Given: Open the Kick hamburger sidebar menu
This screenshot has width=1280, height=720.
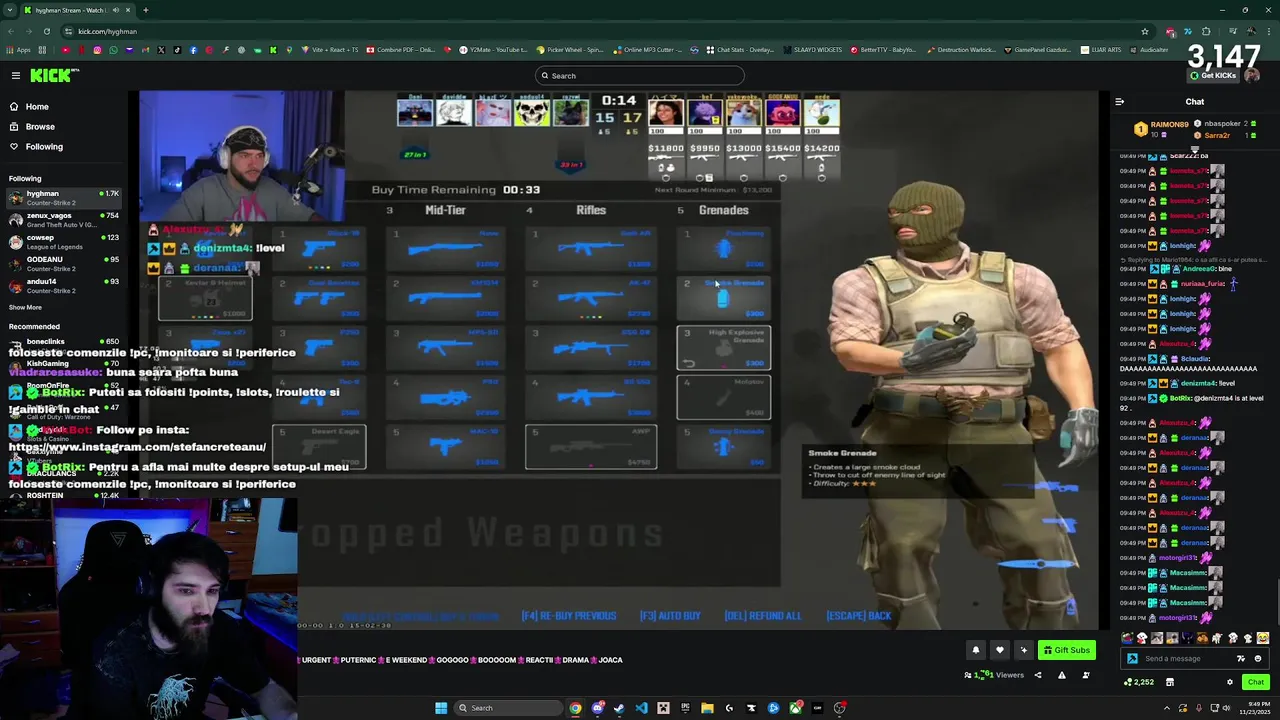Looking at the screenshot, I should pos(16,76).
